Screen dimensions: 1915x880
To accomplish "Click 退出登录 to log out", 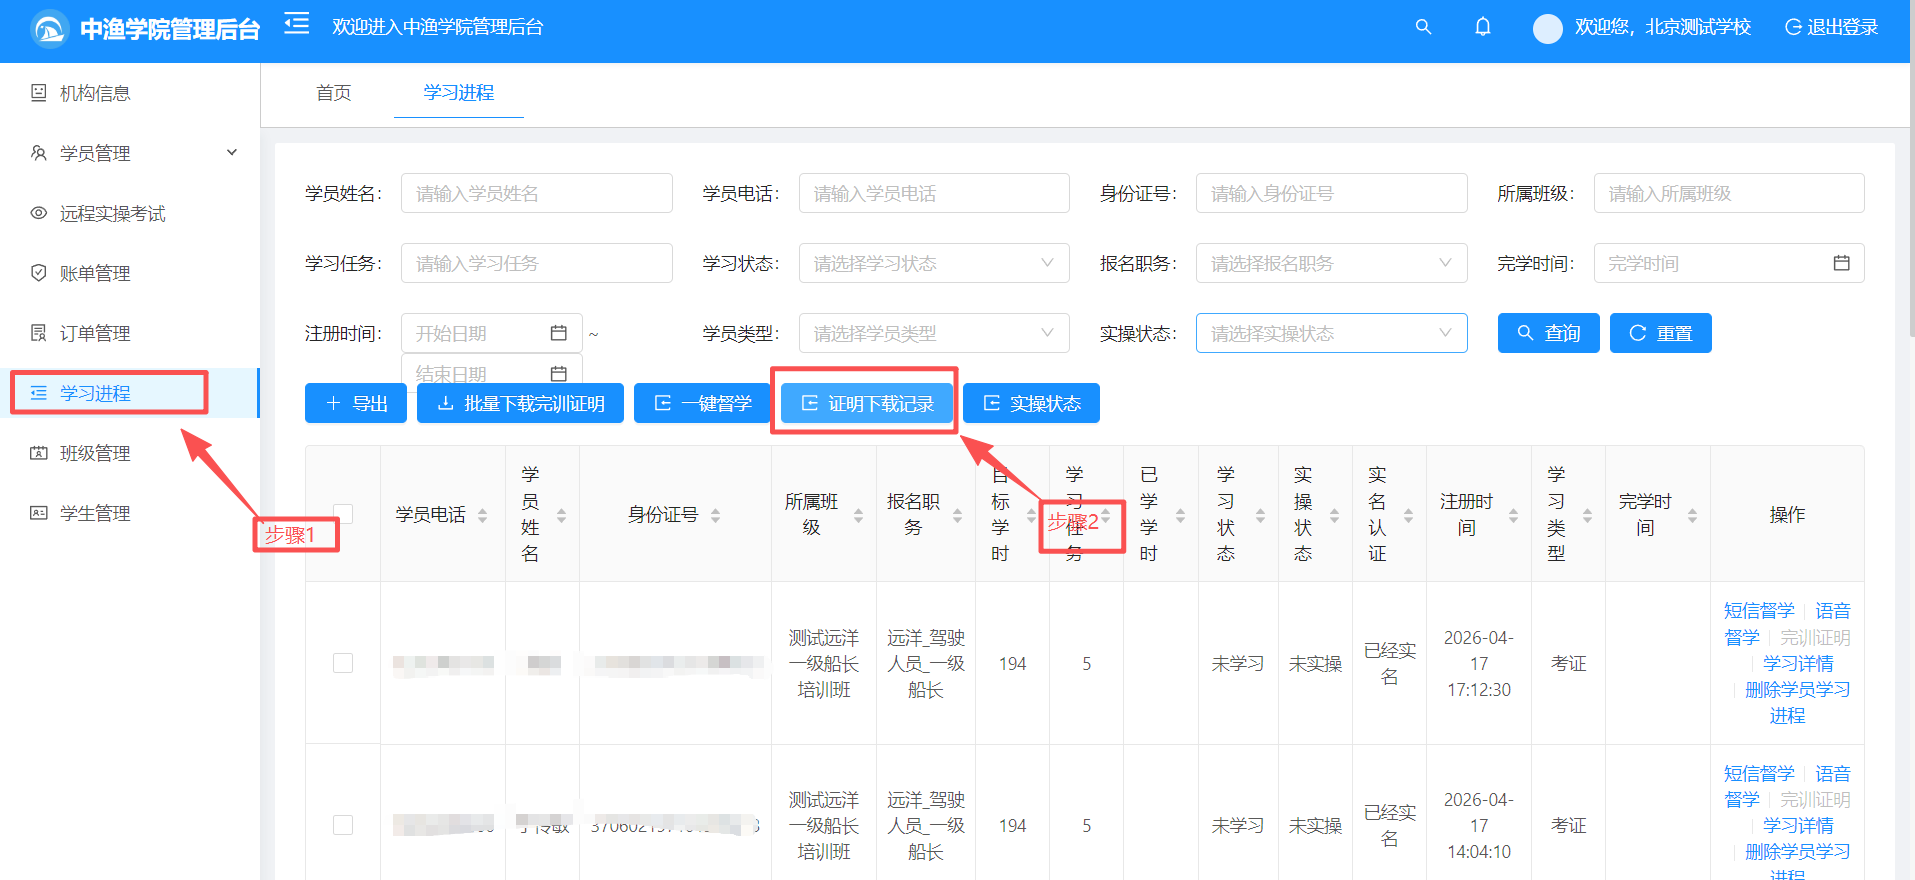I will tap(1832, 27).
